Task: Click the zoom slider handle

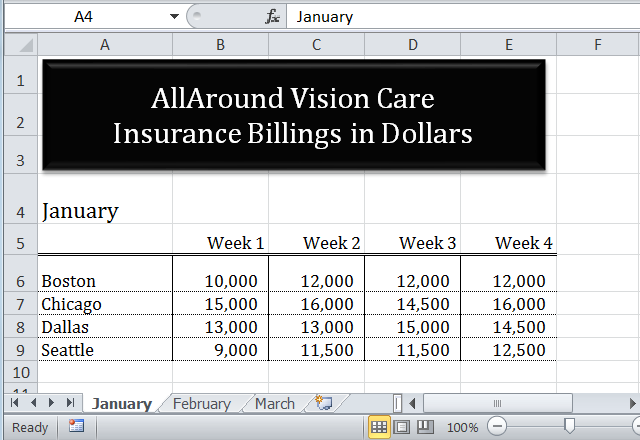Action: click(569, 427)
